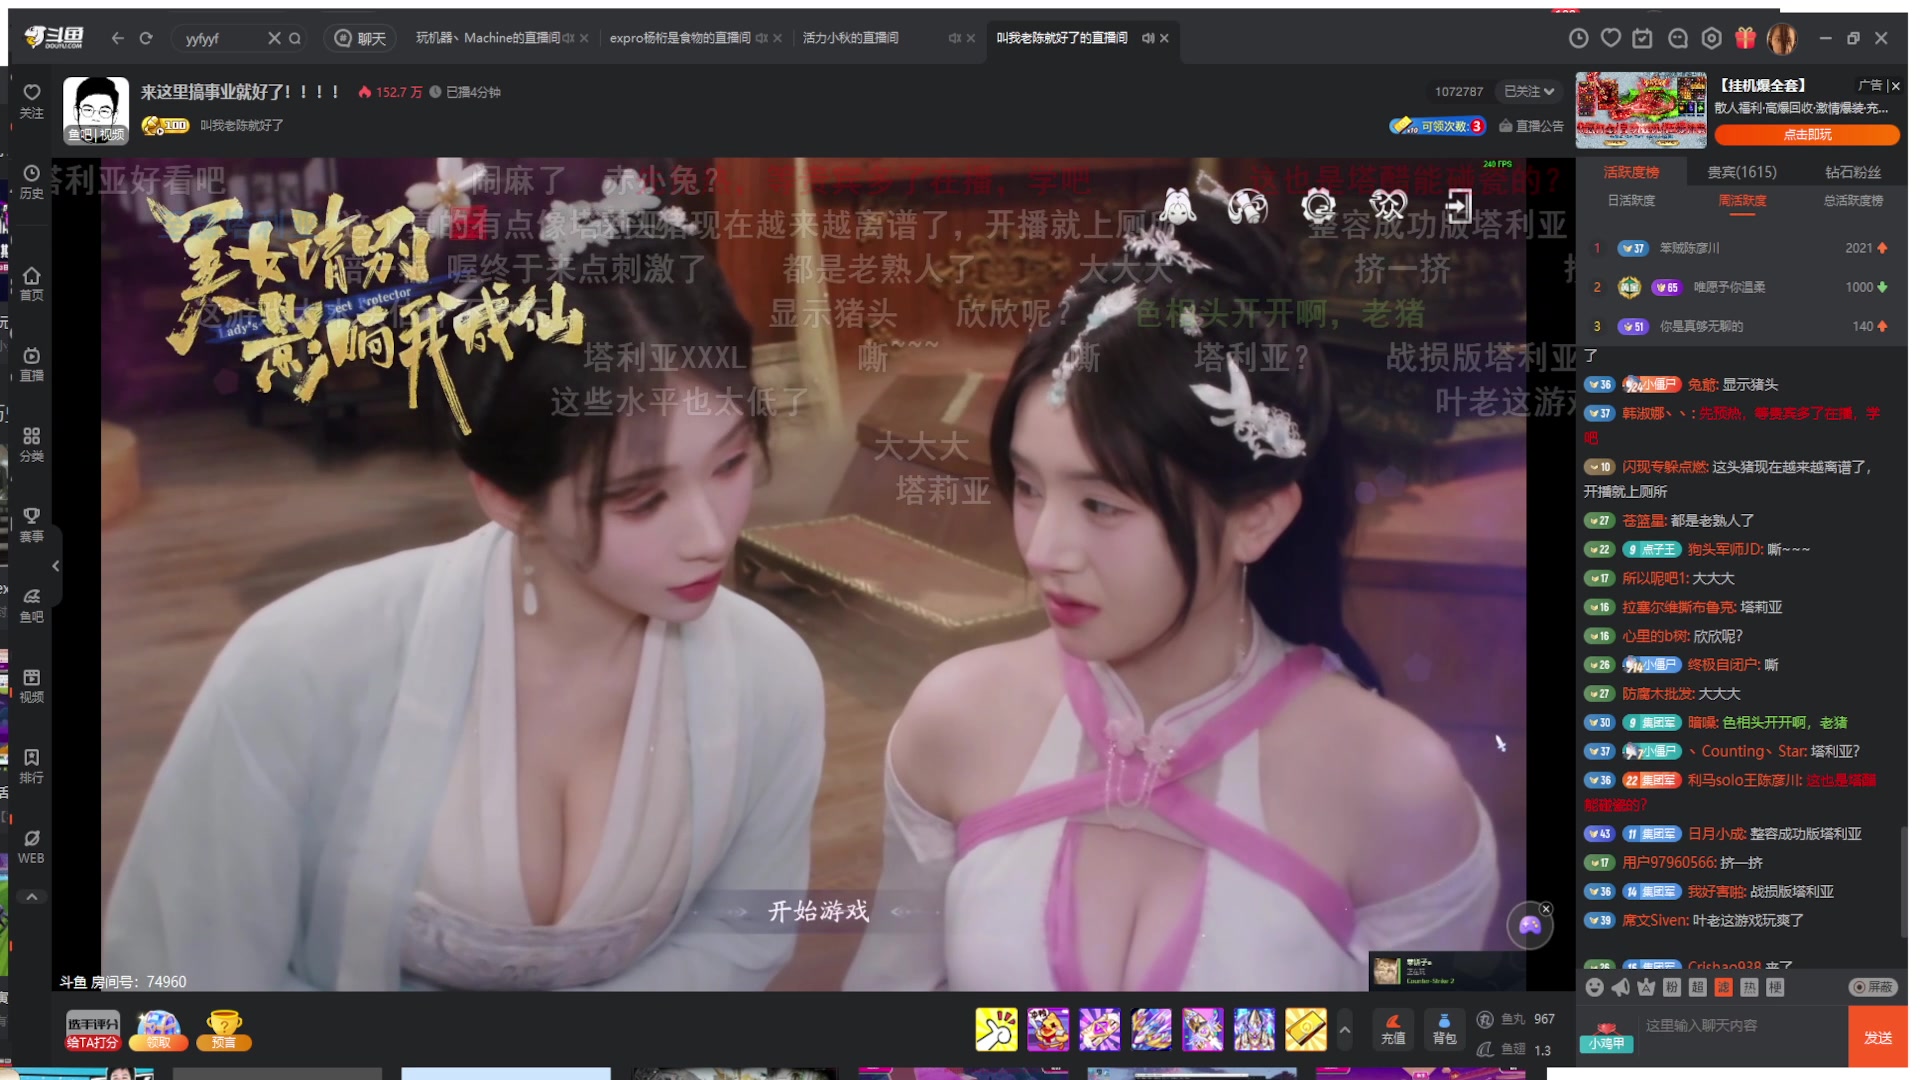
Task: Click the exit-door icon on video overlay
Action: (x=1459, y=206)
